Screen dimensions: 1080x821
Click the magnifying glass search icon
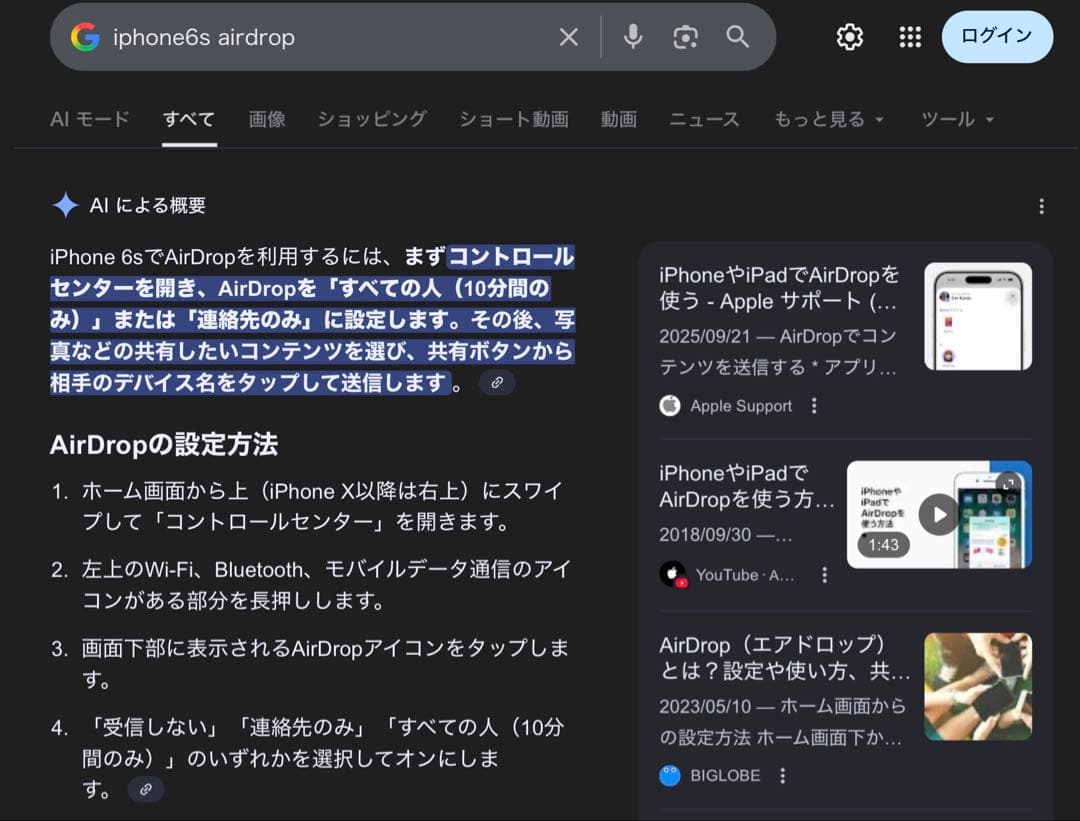click(738, 37)
